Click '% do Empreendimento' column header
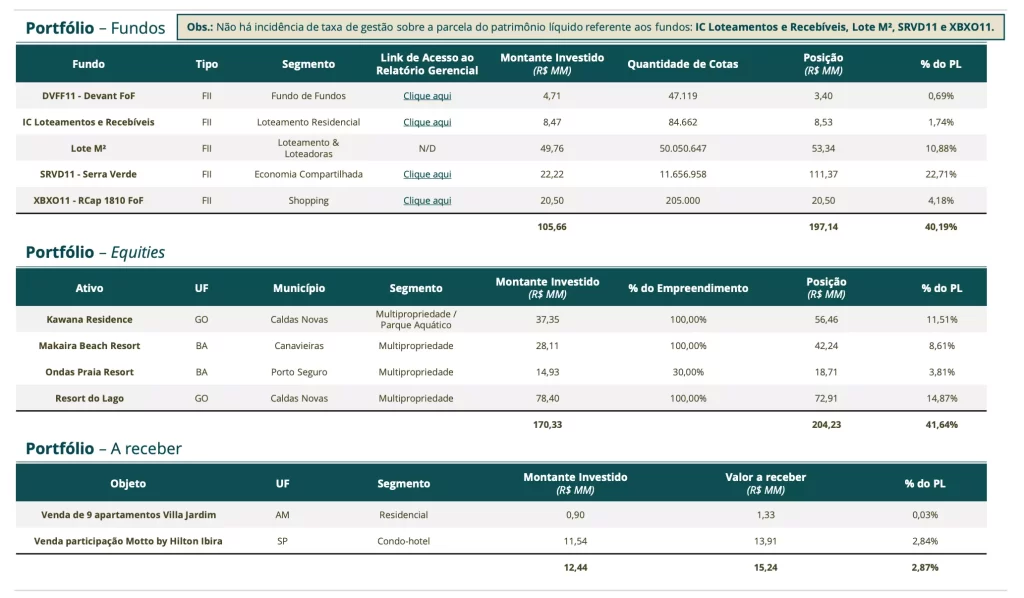This screenshot has height=598, width=1024. pyautogui.click(x=688, y=288)
